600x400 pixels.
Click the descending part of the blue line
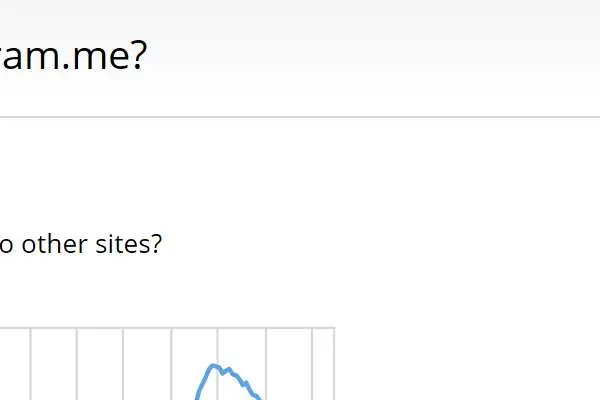(242, 382)
